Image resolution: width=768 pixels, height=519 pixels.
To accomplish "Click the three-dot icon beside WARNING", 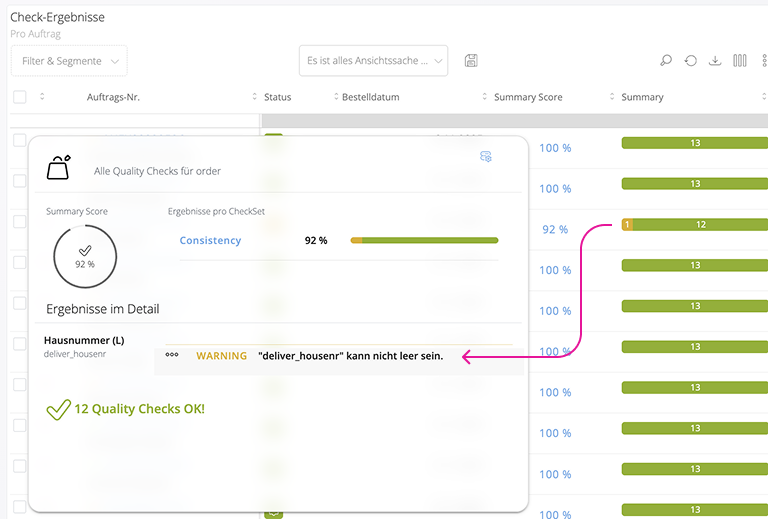I will (172, 355).
